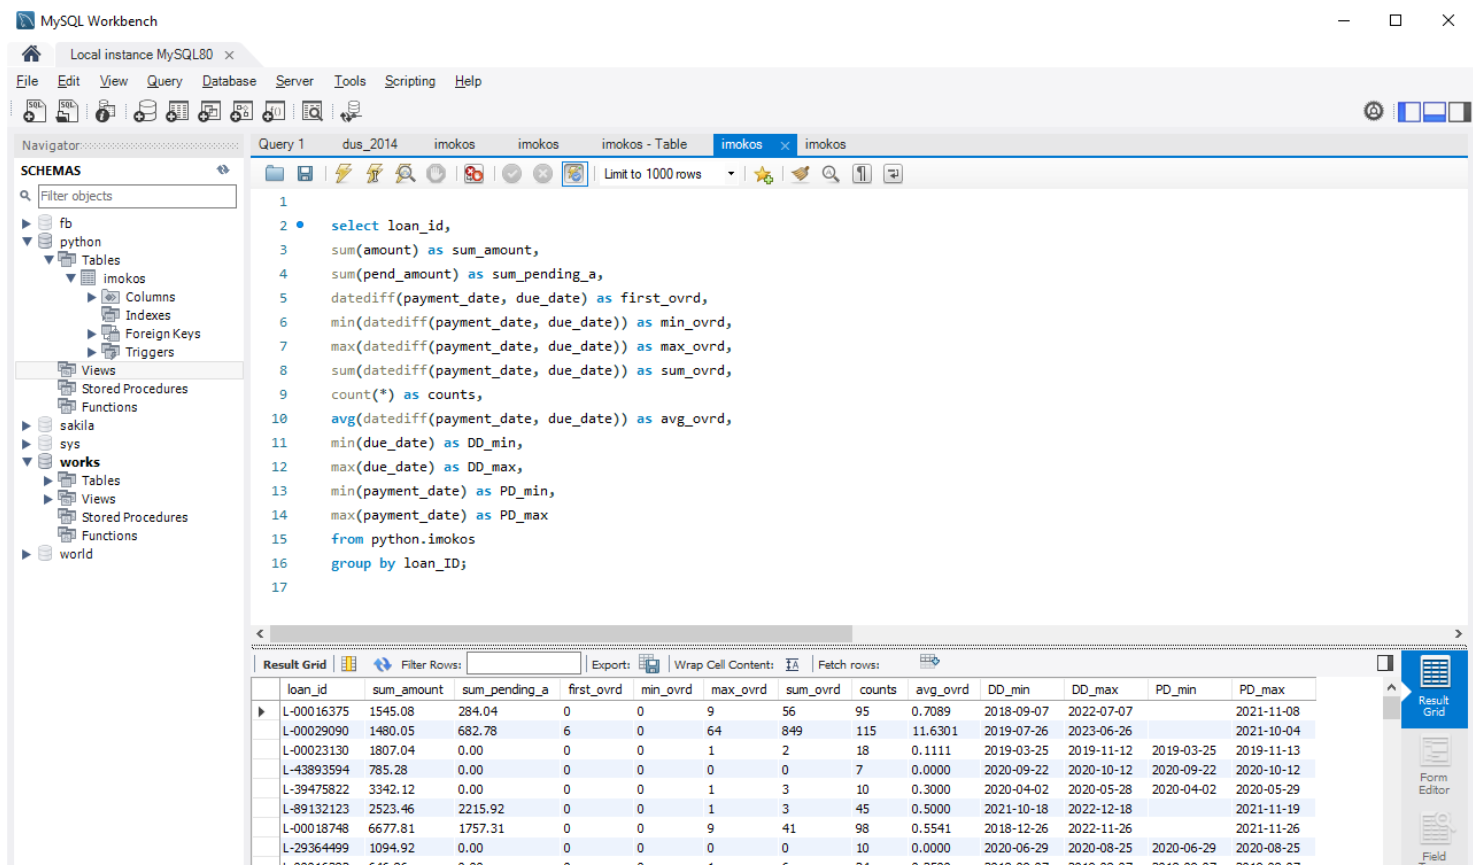Create a new schema icon
The width and height of the screenshot is (1473, 865).
(x=145, y=111)
